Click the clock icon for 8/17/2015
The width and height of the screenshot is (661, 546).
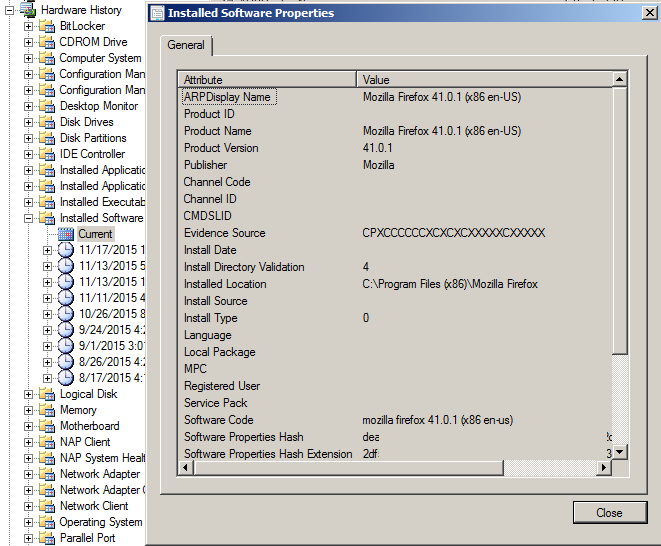[66, 378]
